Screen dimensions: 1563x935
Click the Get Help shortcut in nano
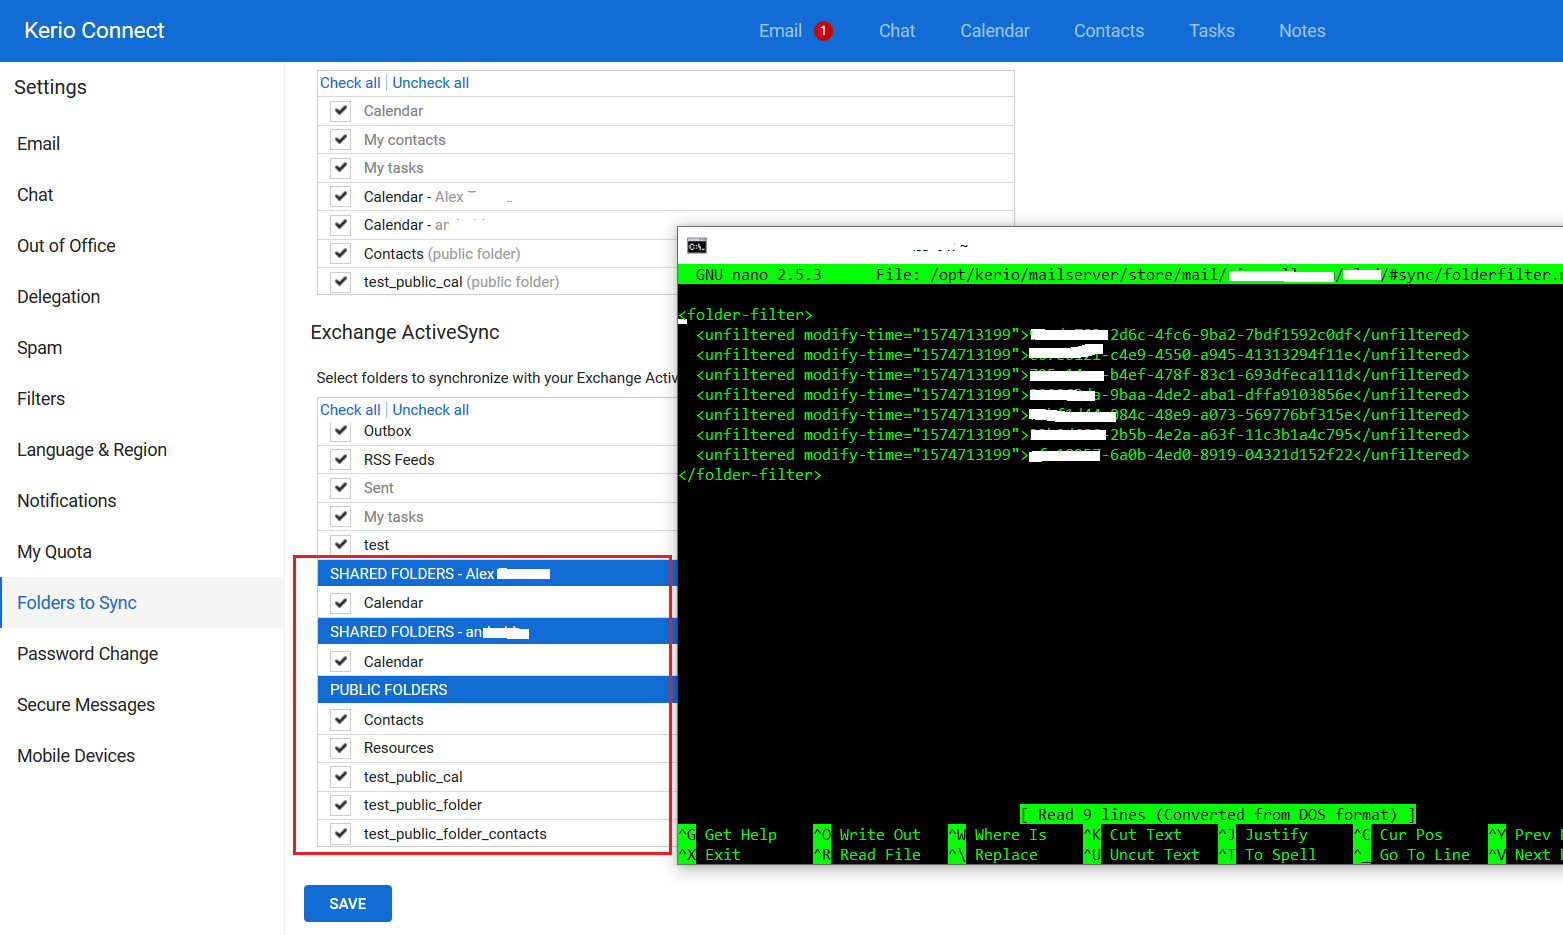728,835
